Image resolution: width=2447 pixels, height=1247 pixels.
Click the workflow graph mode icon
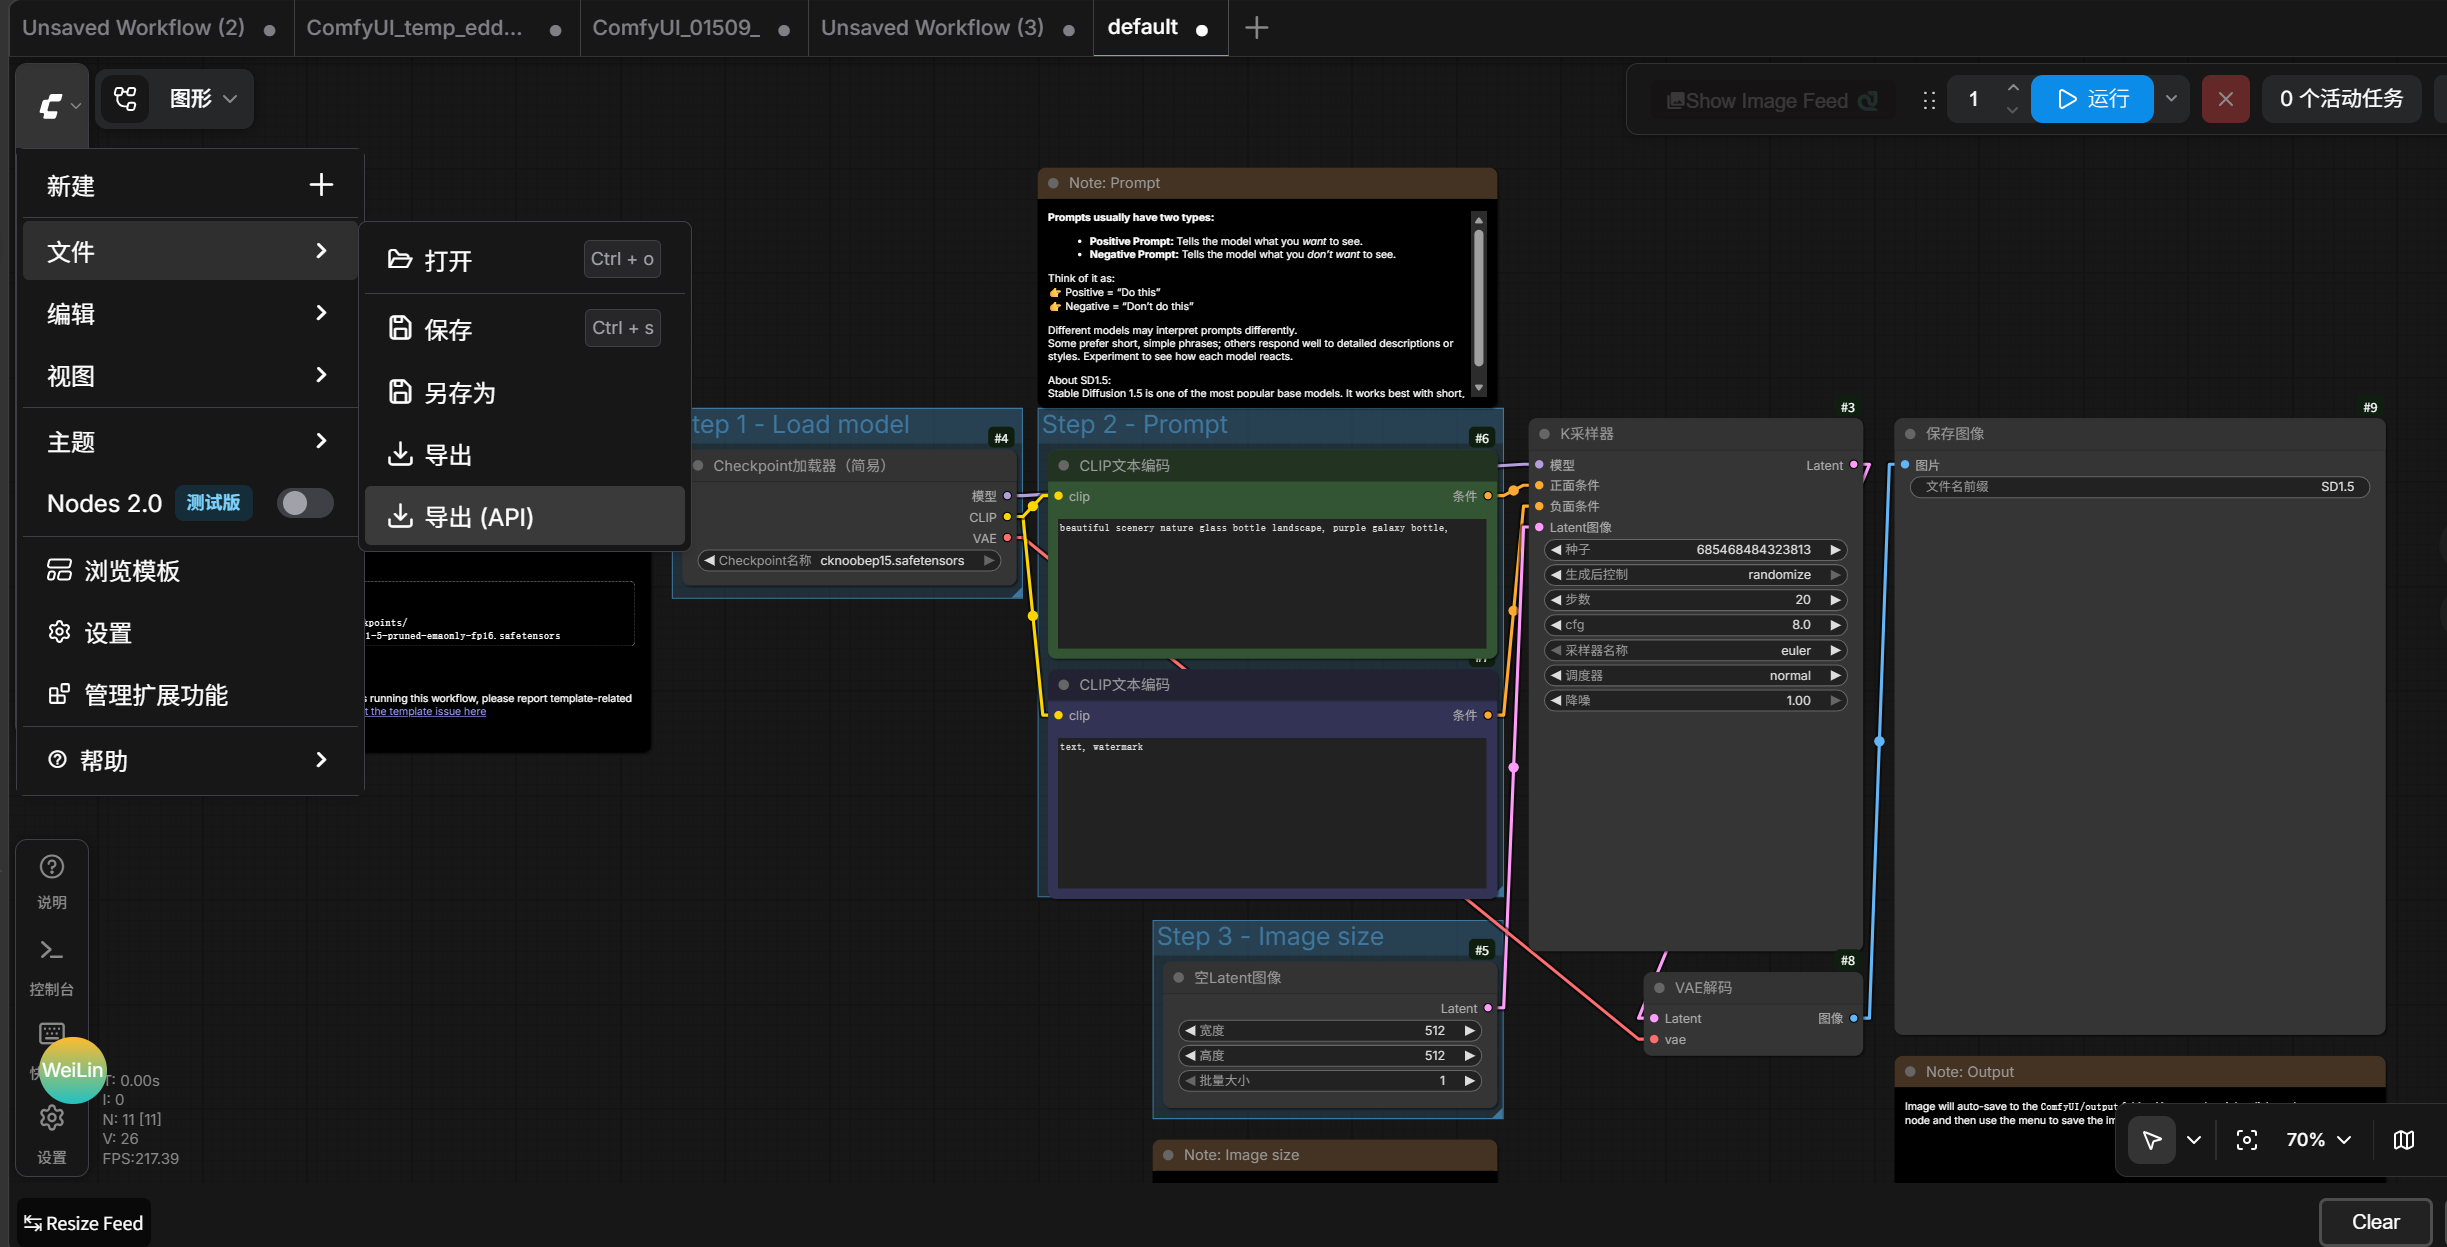pos(125,99)
